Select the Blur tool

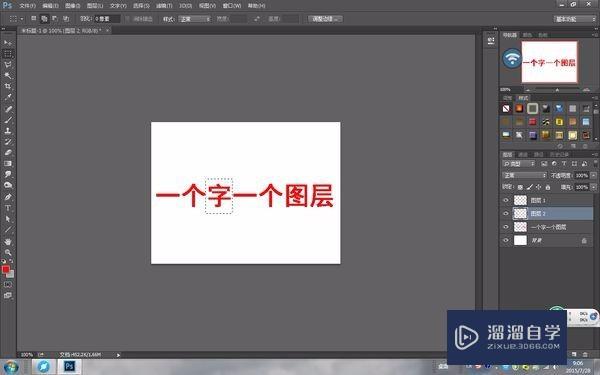point(8,174)
